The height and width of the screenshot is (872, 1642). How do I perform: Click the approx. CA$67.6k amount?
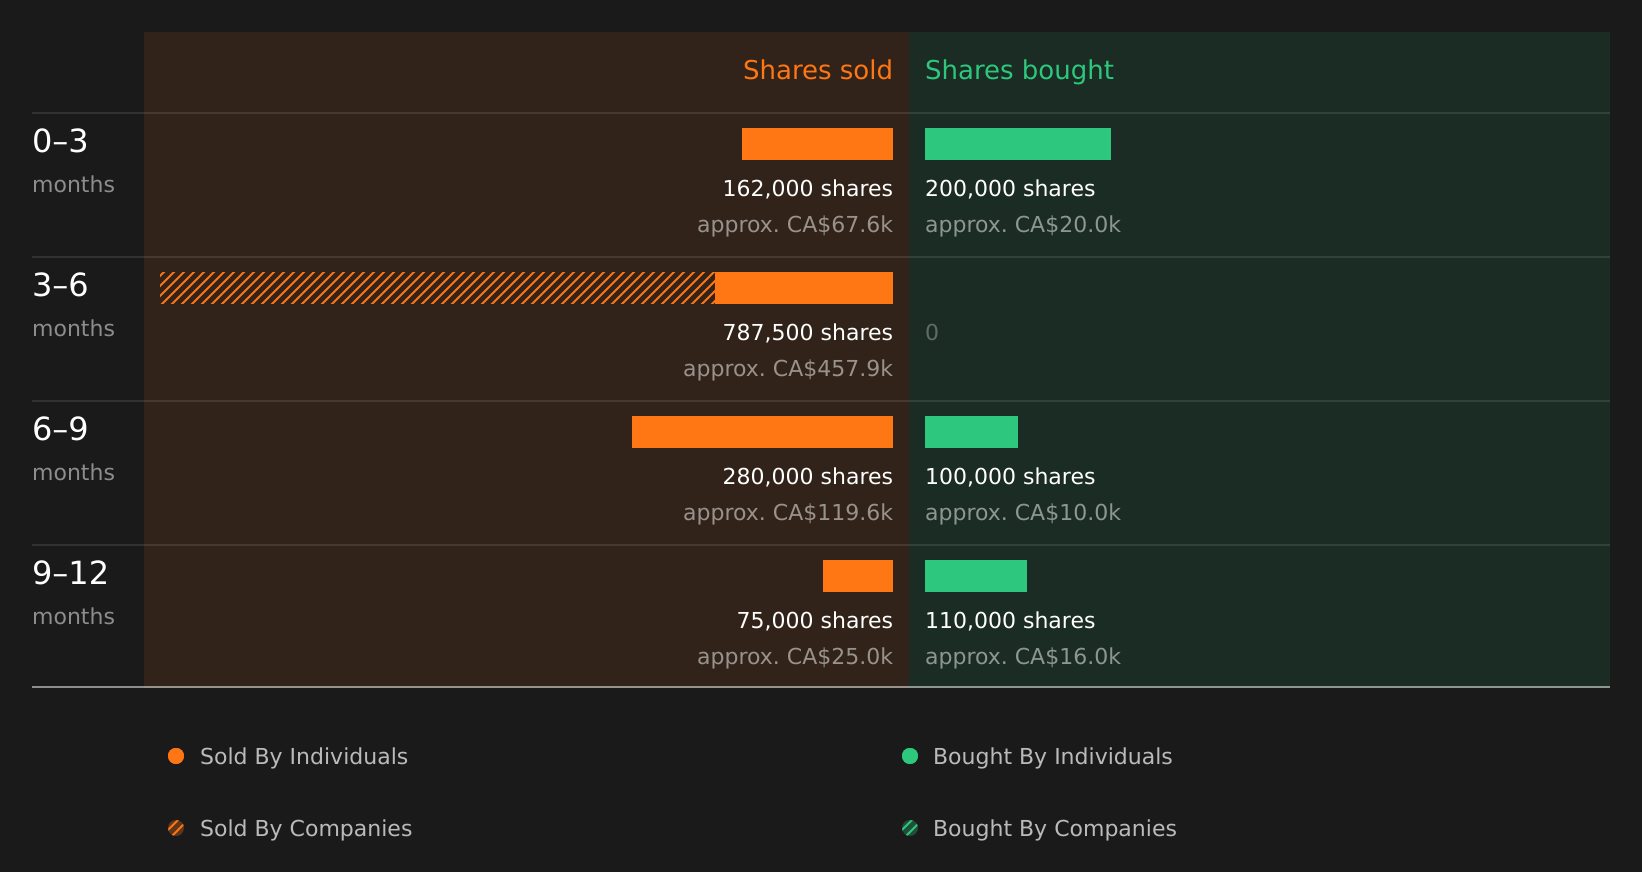coord(795,225)
